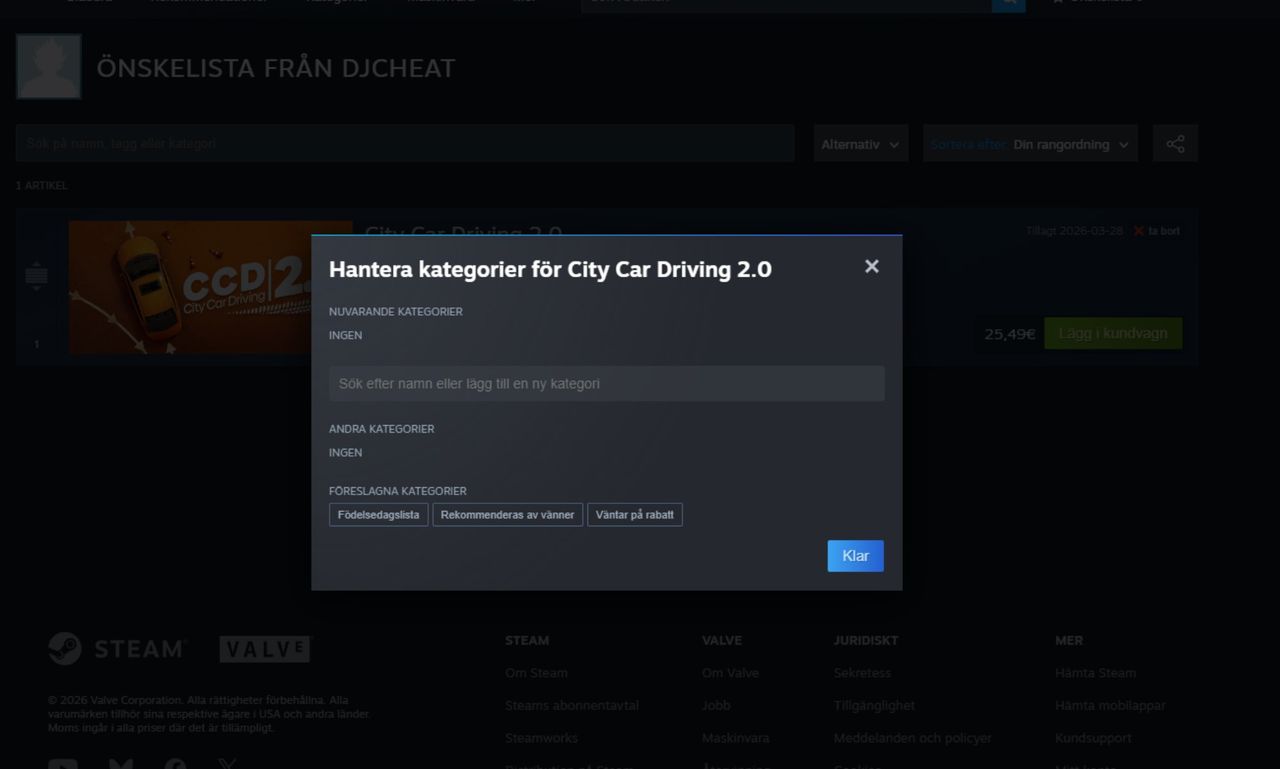Open the Sekretess footer link
This screenshot has width=1280, height=769.
click(x=862, y=673)
